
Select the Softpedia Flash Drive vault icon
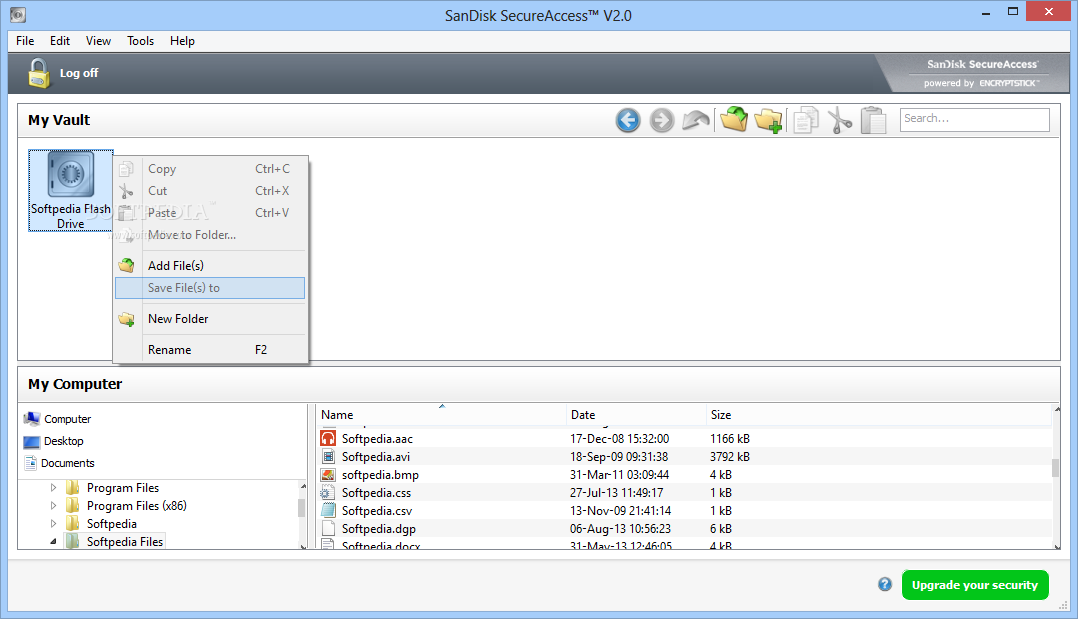[x=71, y=191]
